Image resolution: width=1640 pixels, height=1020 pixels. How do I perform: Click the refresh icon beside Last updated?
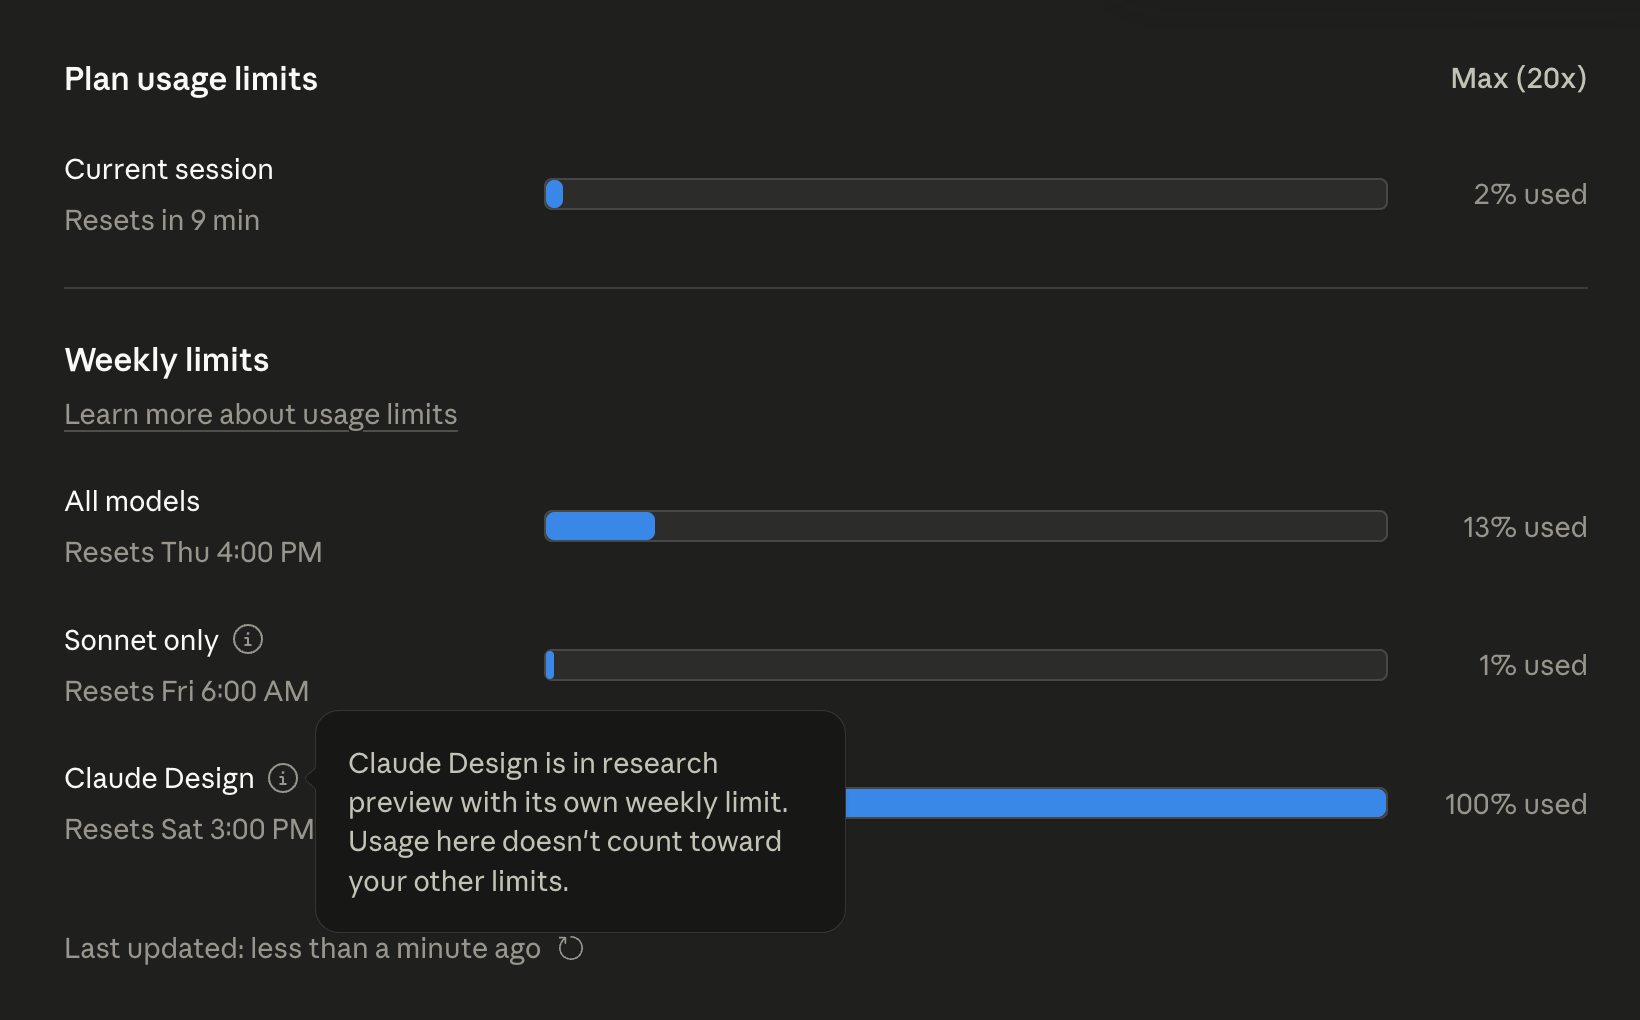point(570,948)
